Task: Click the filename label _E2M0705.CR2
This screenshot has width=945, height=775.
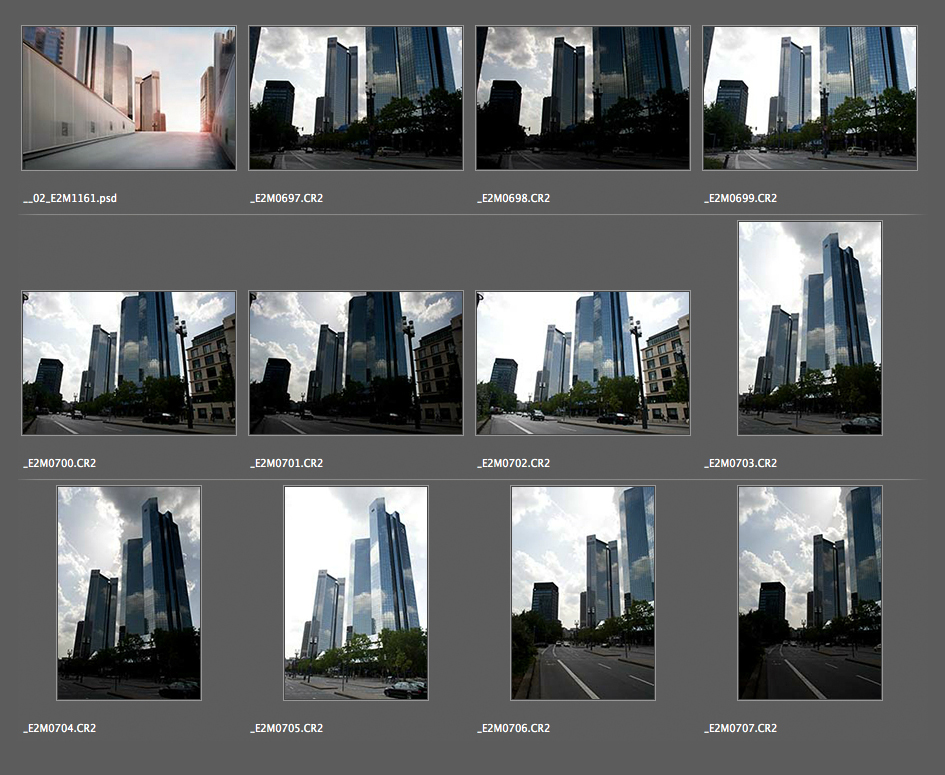Action: (x=286, y=728)
